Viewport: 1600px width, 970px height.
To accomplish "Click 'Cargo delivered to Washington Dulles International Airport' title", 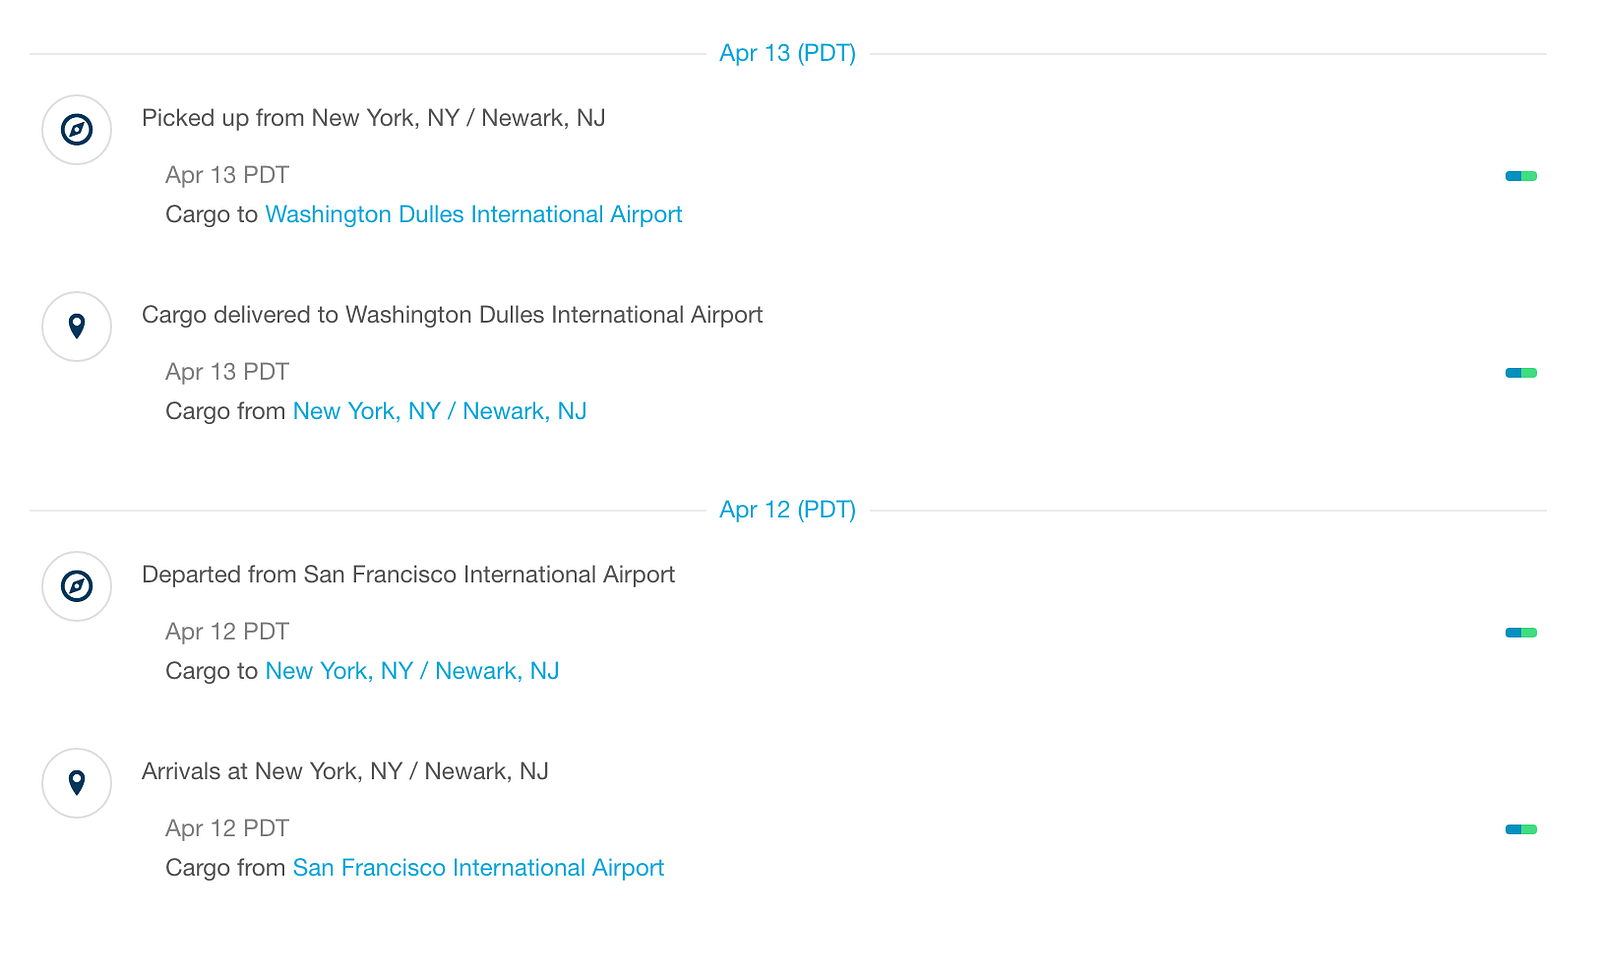I will tap(452, 315).
